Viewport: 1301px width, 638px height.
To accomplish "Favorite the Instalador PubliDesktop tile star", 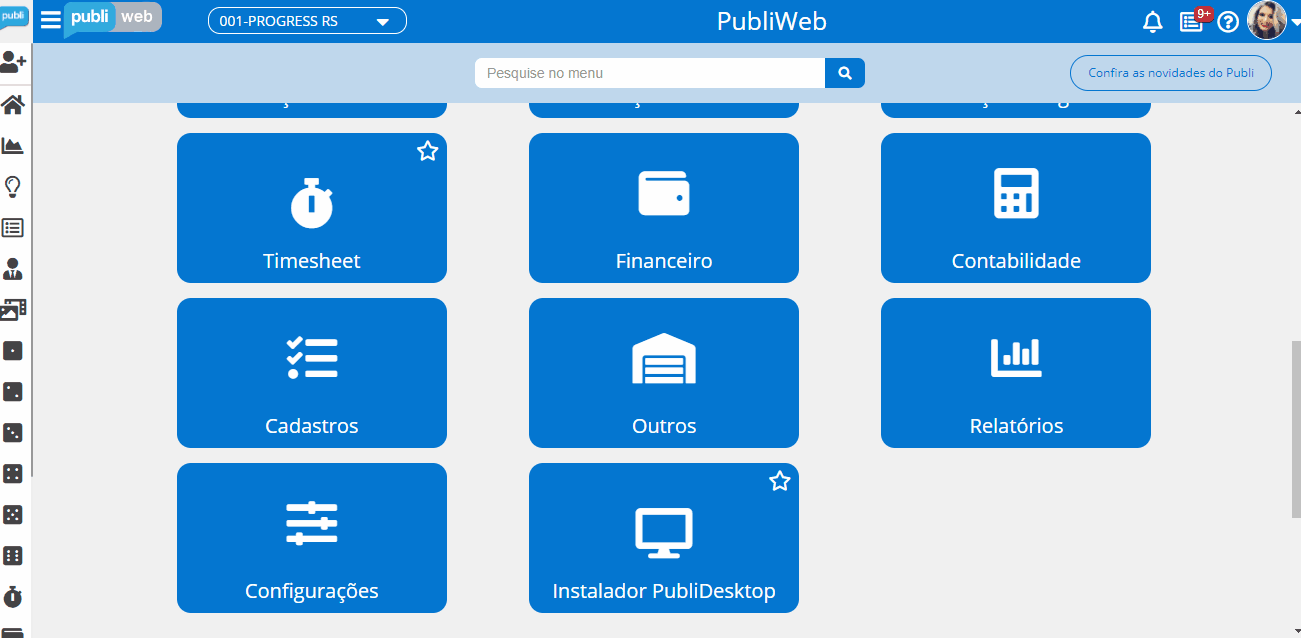I will tap(779, 481).
